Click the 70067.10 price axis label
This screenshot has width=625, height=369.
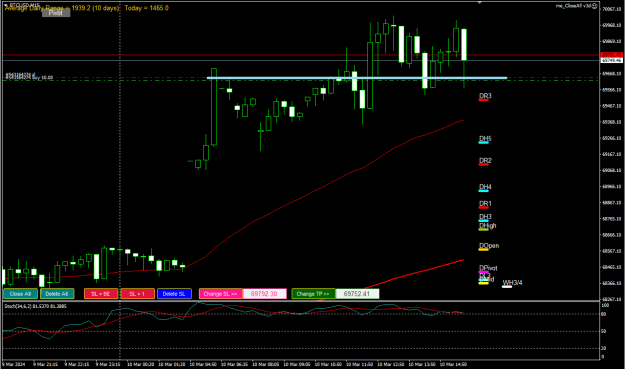pos(612,9)
